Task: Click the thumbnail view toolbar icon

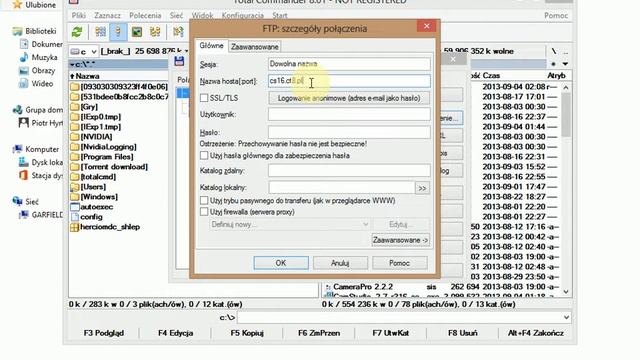Action: [x=137, y=32]
